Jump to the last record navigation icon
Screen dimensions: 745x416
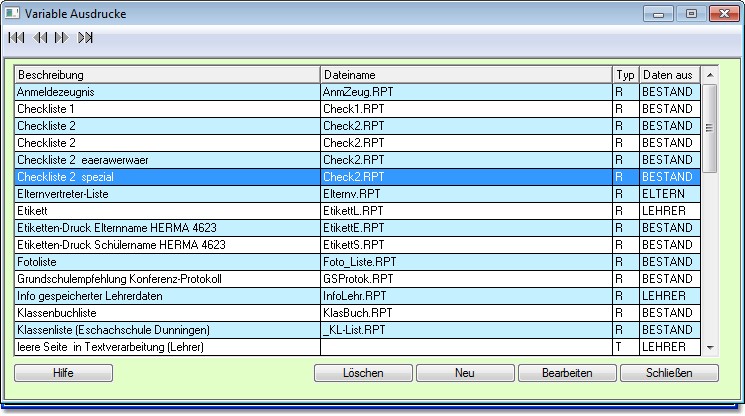[x=86, y=38]
